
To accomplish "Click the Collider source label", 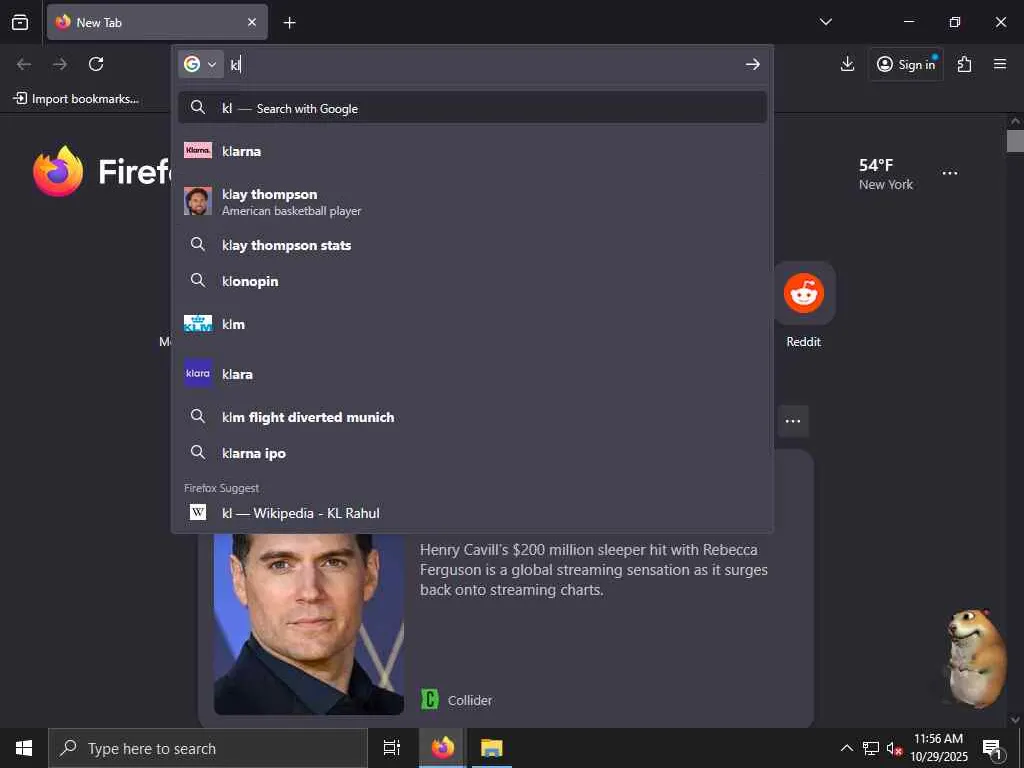I will point(470,700).
